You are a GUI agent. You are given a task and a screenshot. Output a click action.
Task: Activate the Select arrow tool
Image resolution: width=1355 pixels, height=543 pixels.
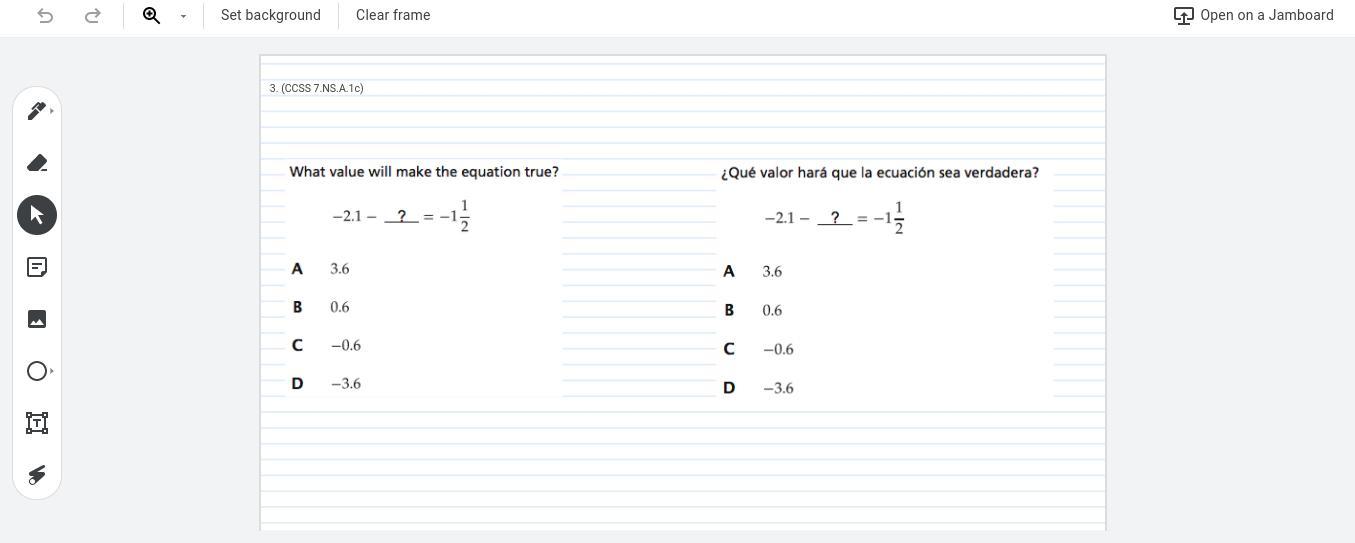point(37,215)
